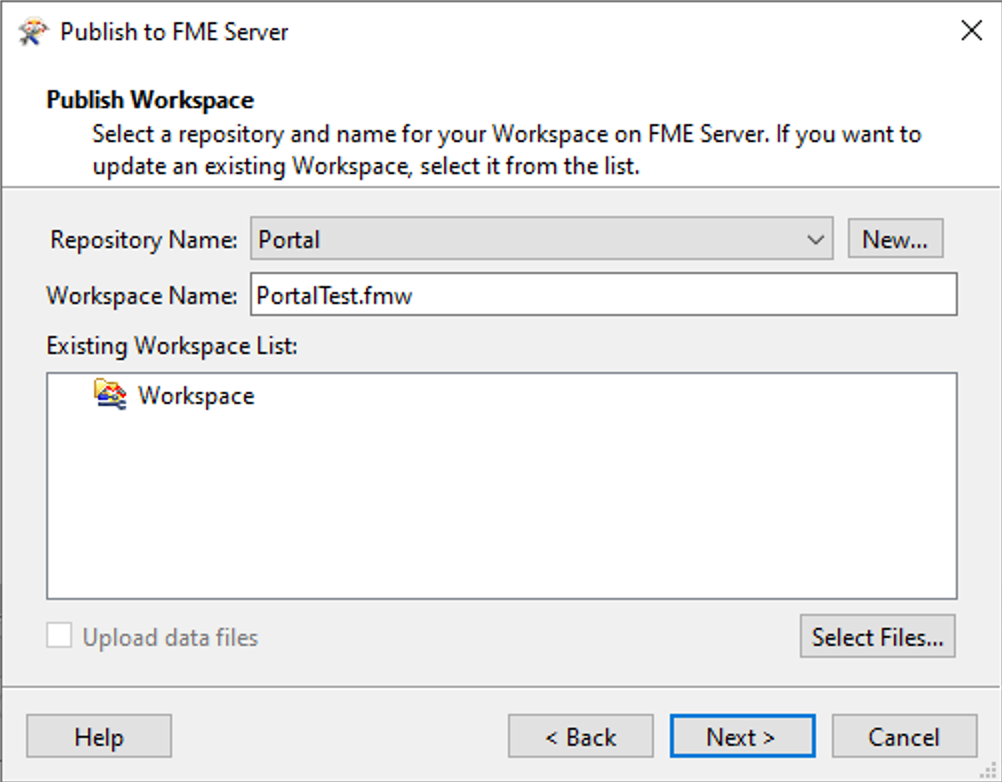Click the 'Workspace Name:' label
This screenshot has width=1002, height=782.
point(142,295)
